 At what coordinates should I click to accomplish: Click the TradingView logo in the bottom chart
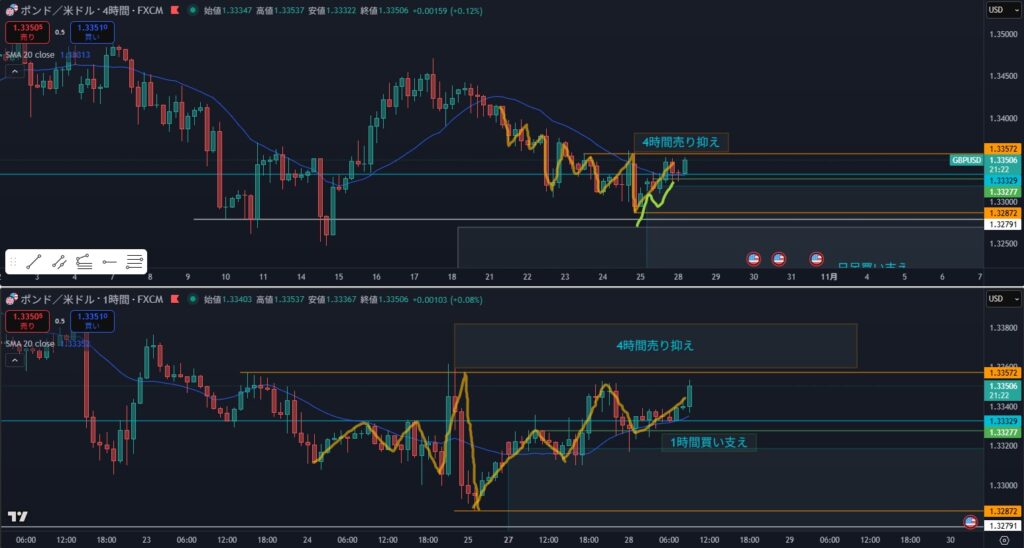coord(17,517)
